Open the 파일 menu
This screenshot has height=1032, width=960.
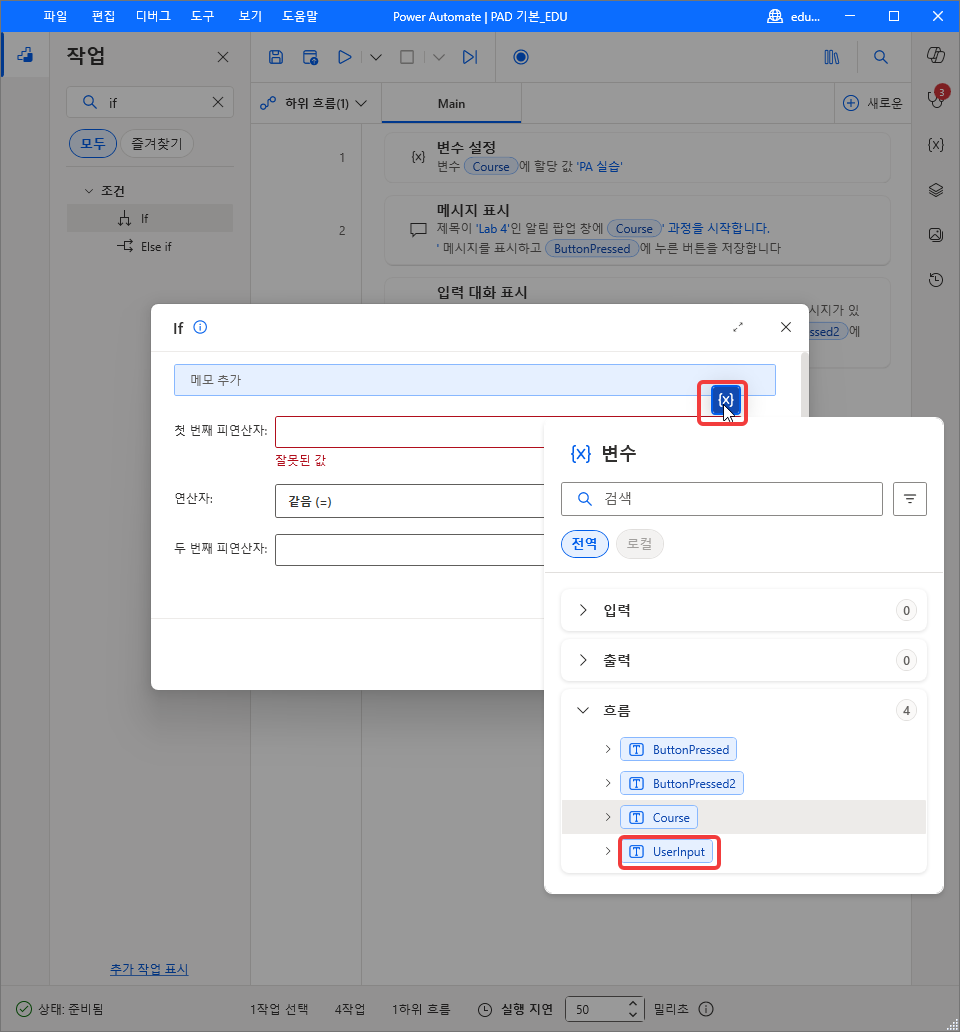[x=55, y=16]
